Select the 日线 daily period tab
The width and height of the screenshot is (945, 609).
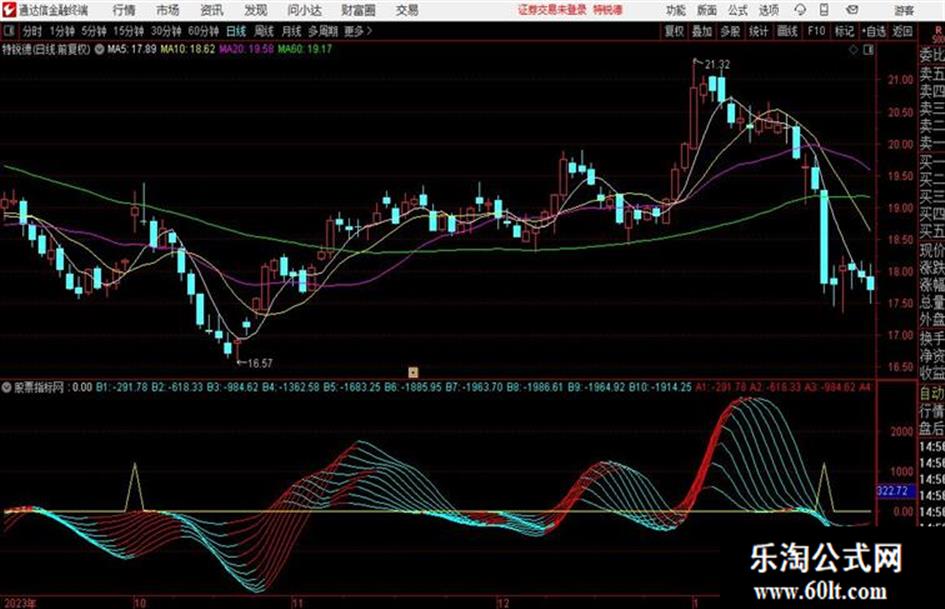tap(236, 31)
